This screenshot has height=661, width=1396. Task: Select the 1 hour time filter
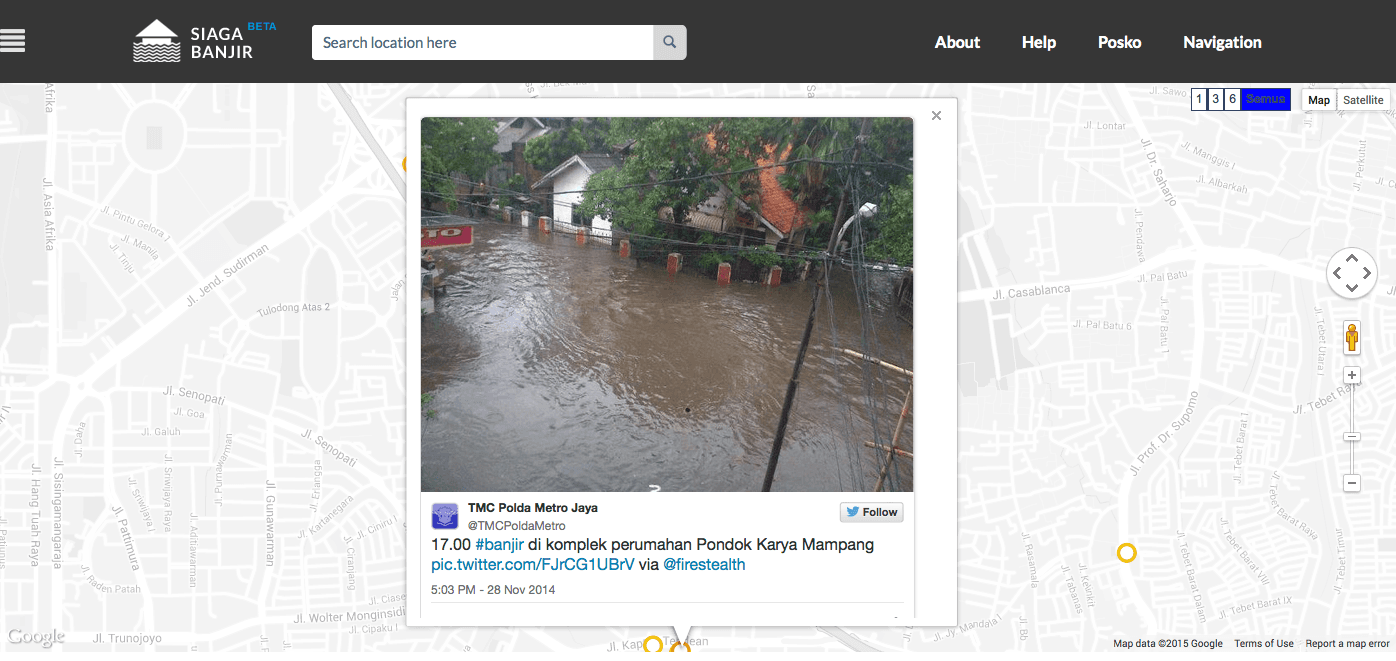[1199, 99]
